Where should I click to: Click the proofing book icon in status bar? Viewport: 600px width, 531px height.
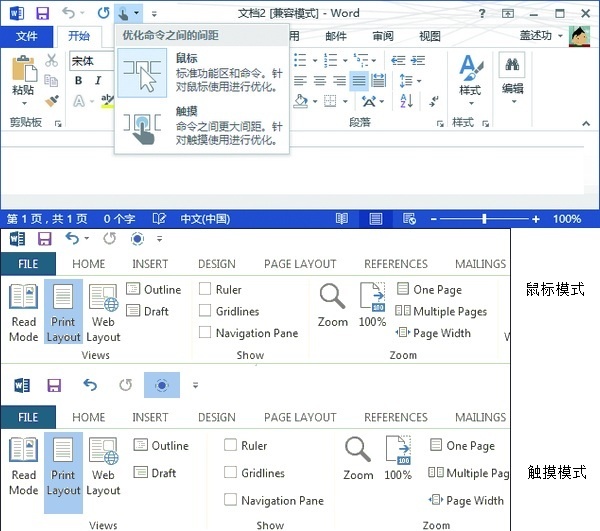tap(159, 219)
